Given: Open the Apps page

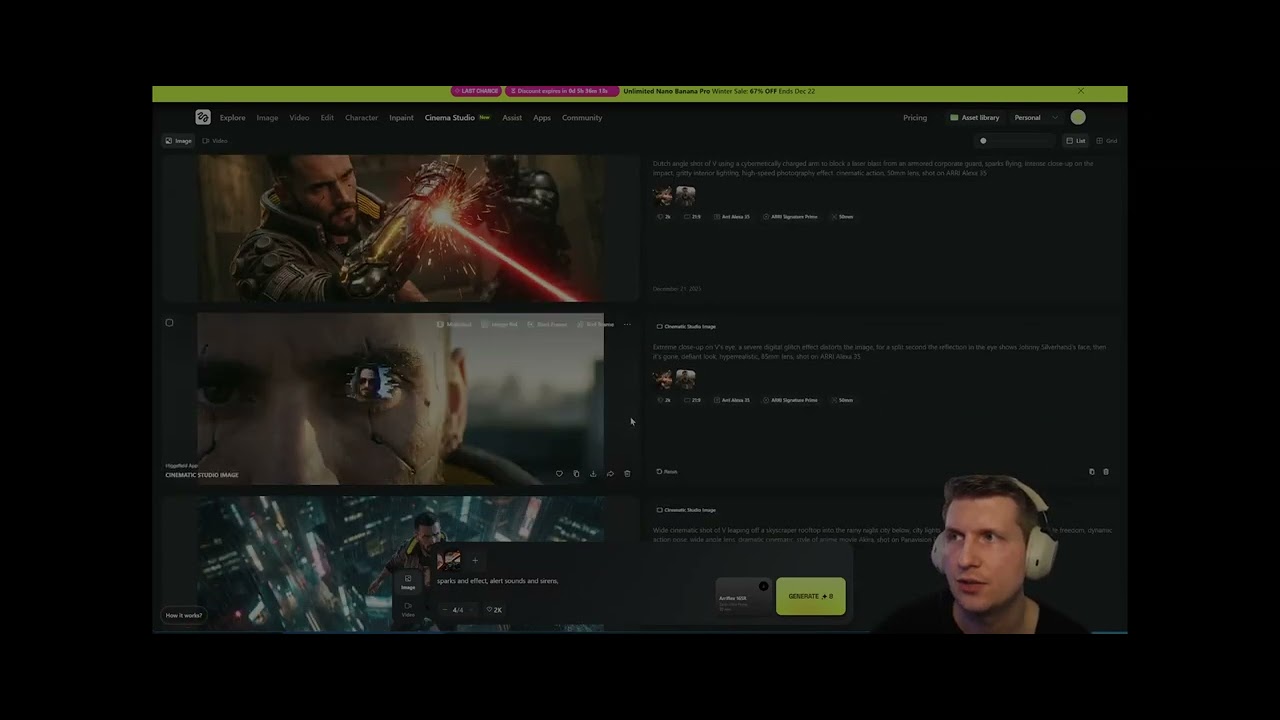Looking at the screenshot, I should click(x=542, y=118).
